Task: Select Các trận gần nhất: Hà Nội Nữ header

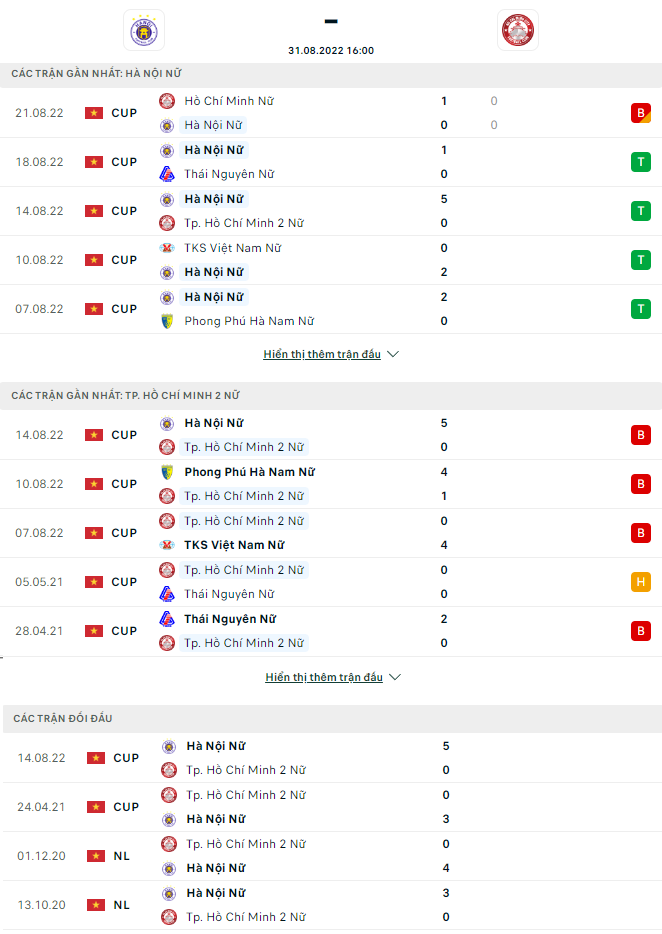Action: pos(96,74)
